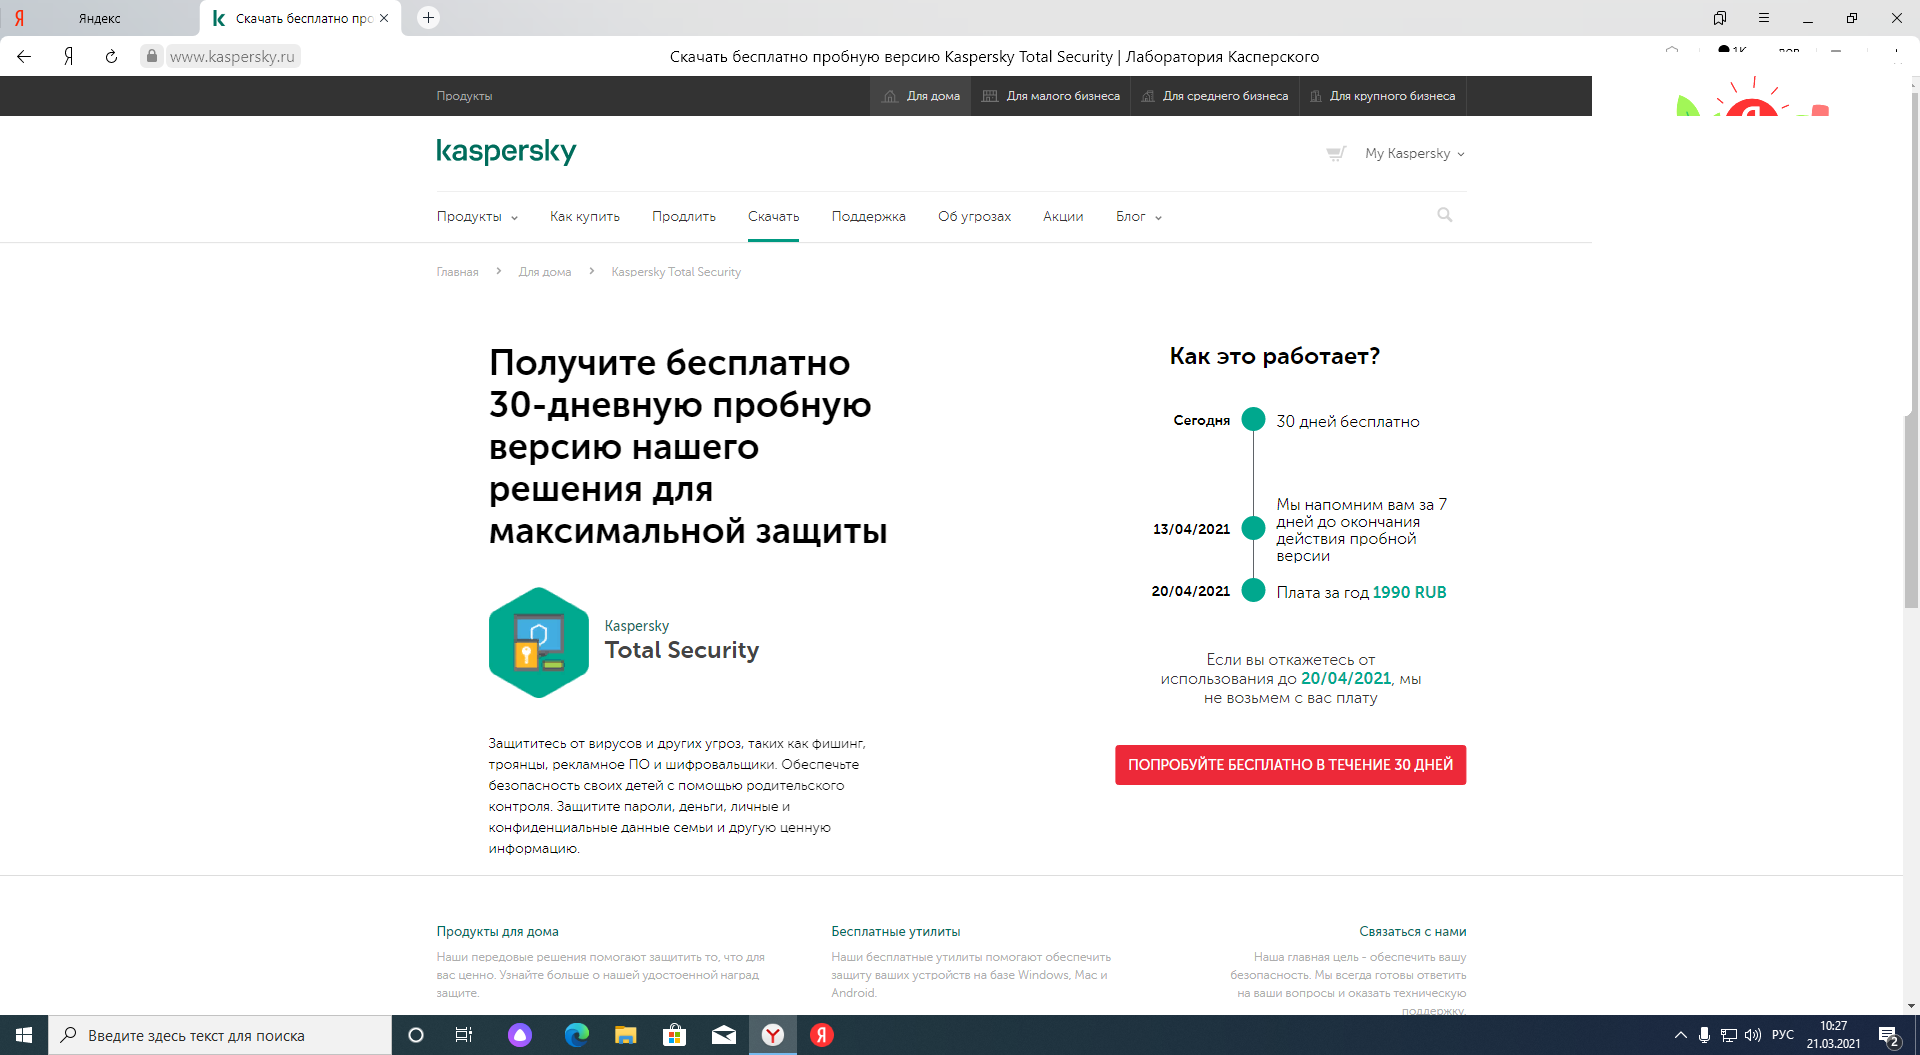Close the Kaspersky download tab
This screenshot has width=1920, height=1055.
(384, 18)
